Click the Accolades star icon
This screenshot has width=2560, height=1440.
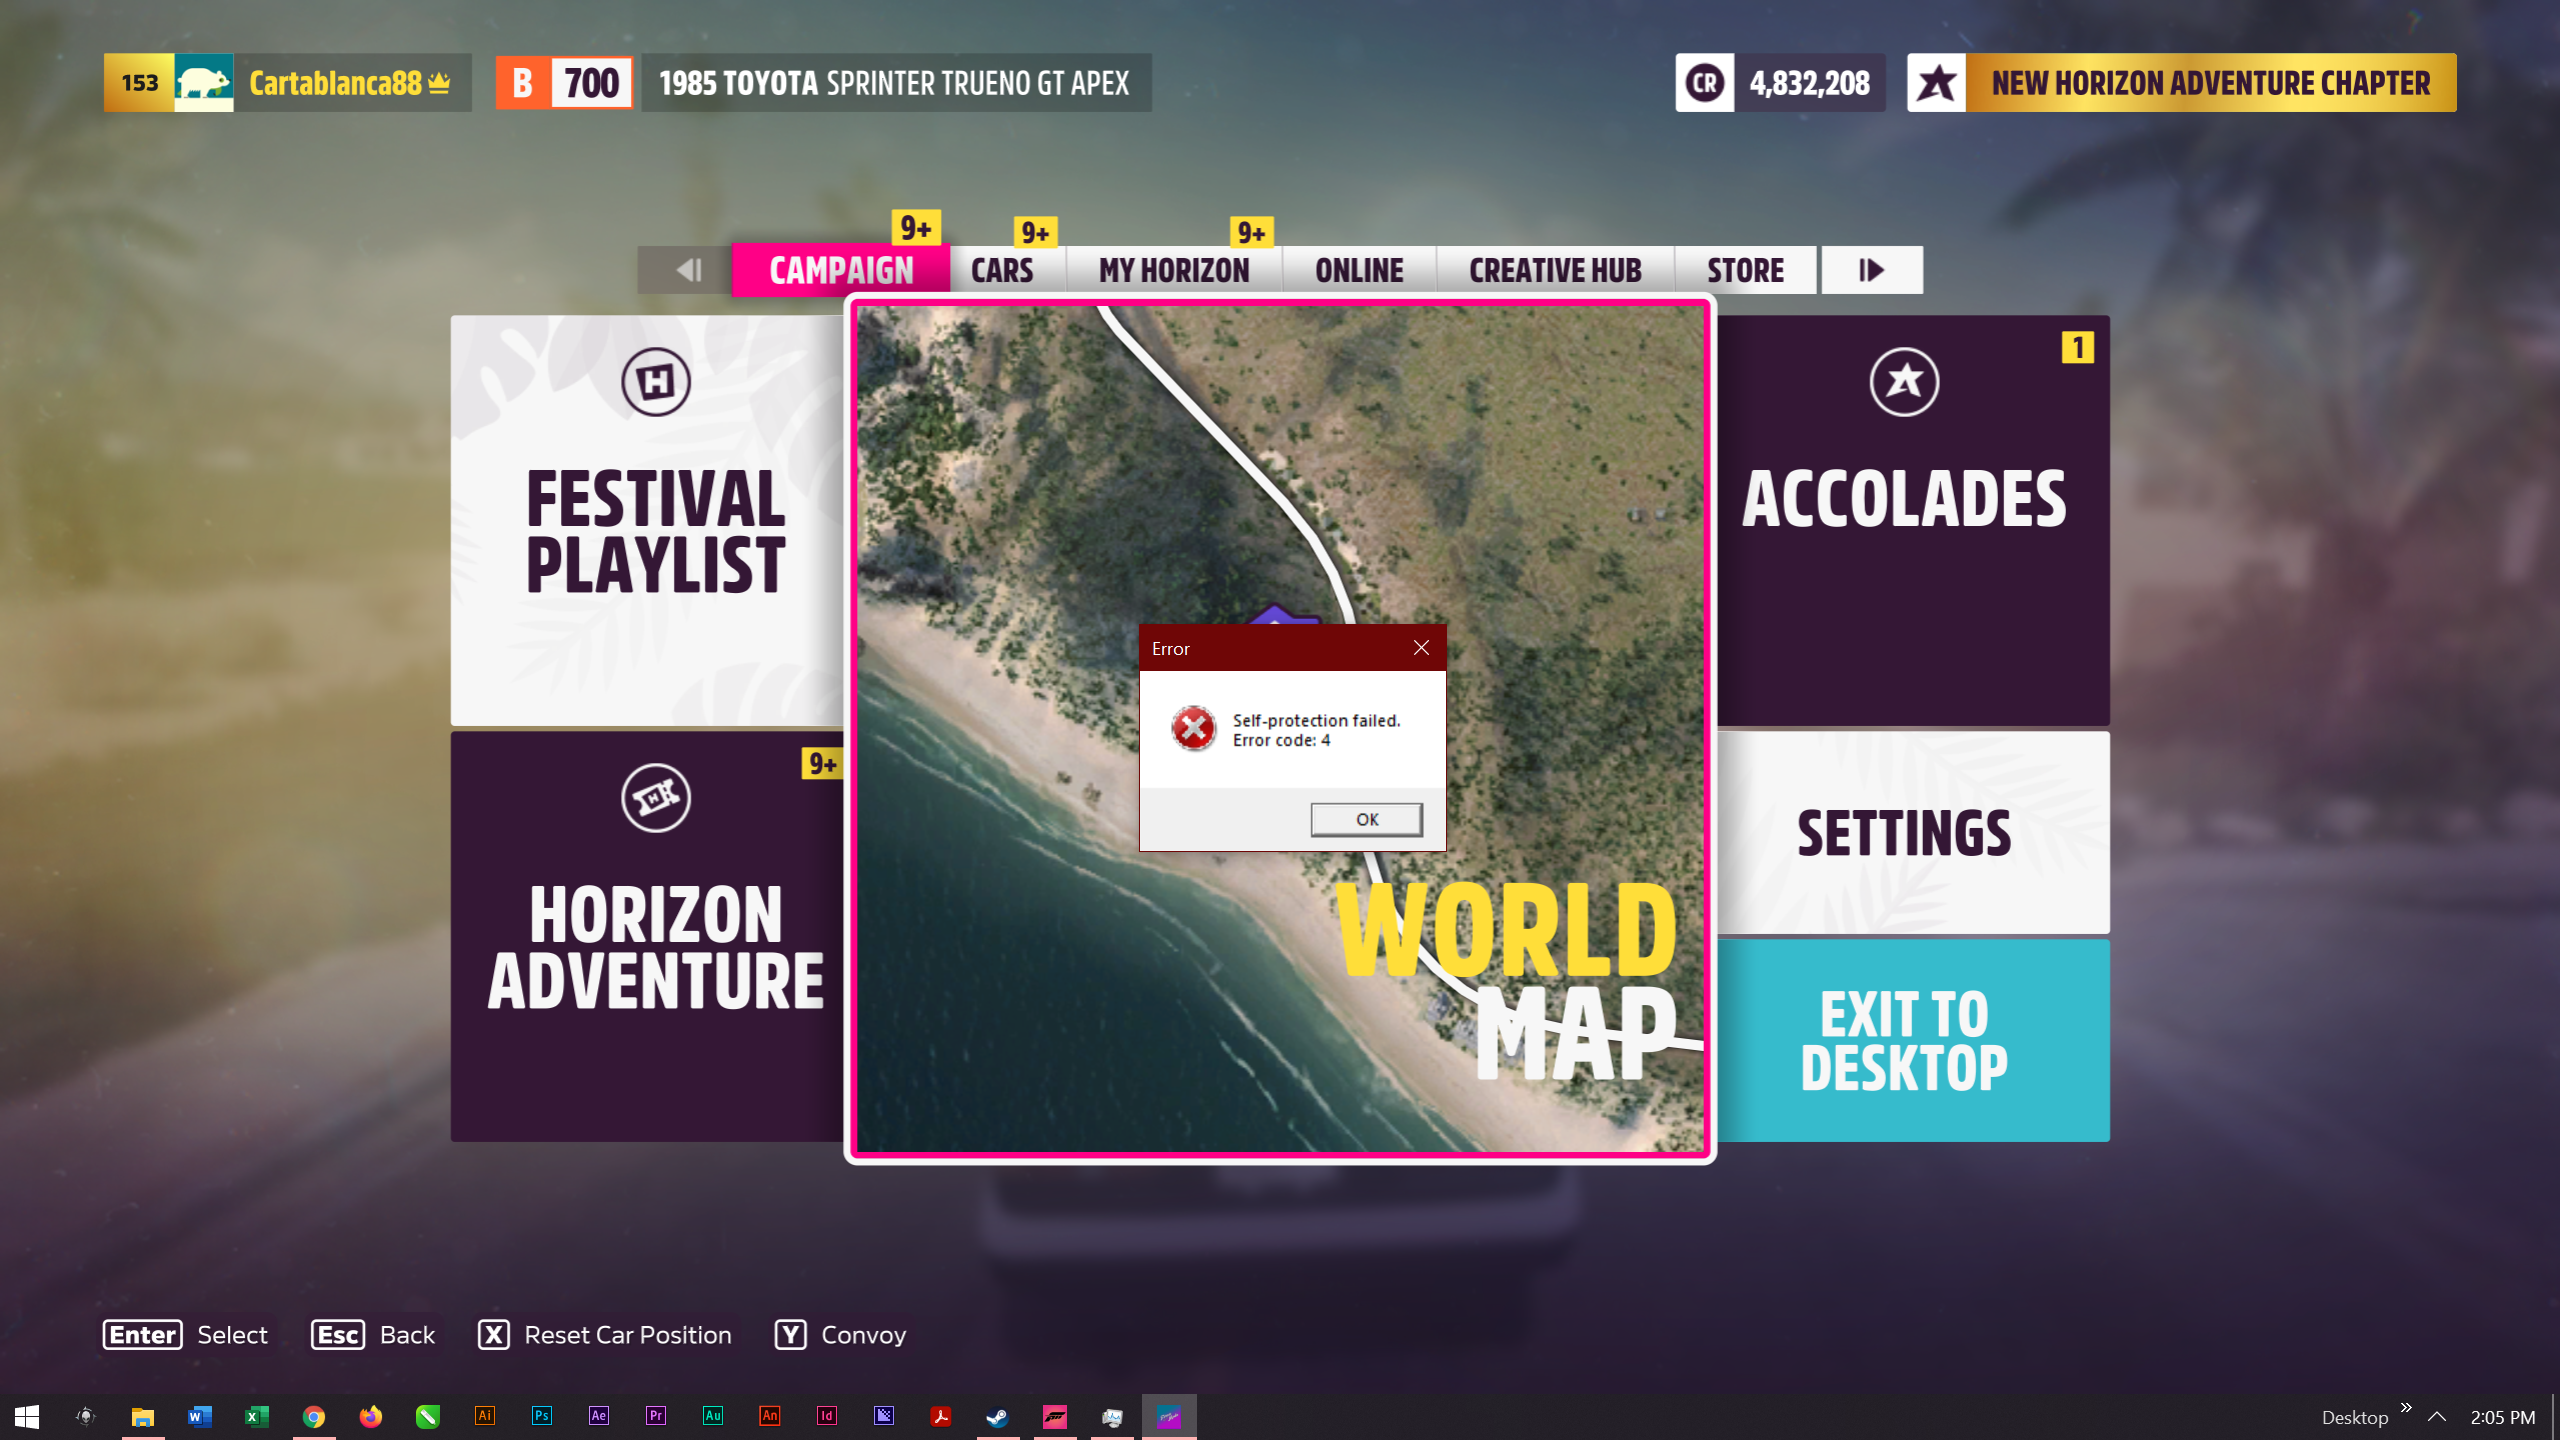click(x=1904, y=381)
